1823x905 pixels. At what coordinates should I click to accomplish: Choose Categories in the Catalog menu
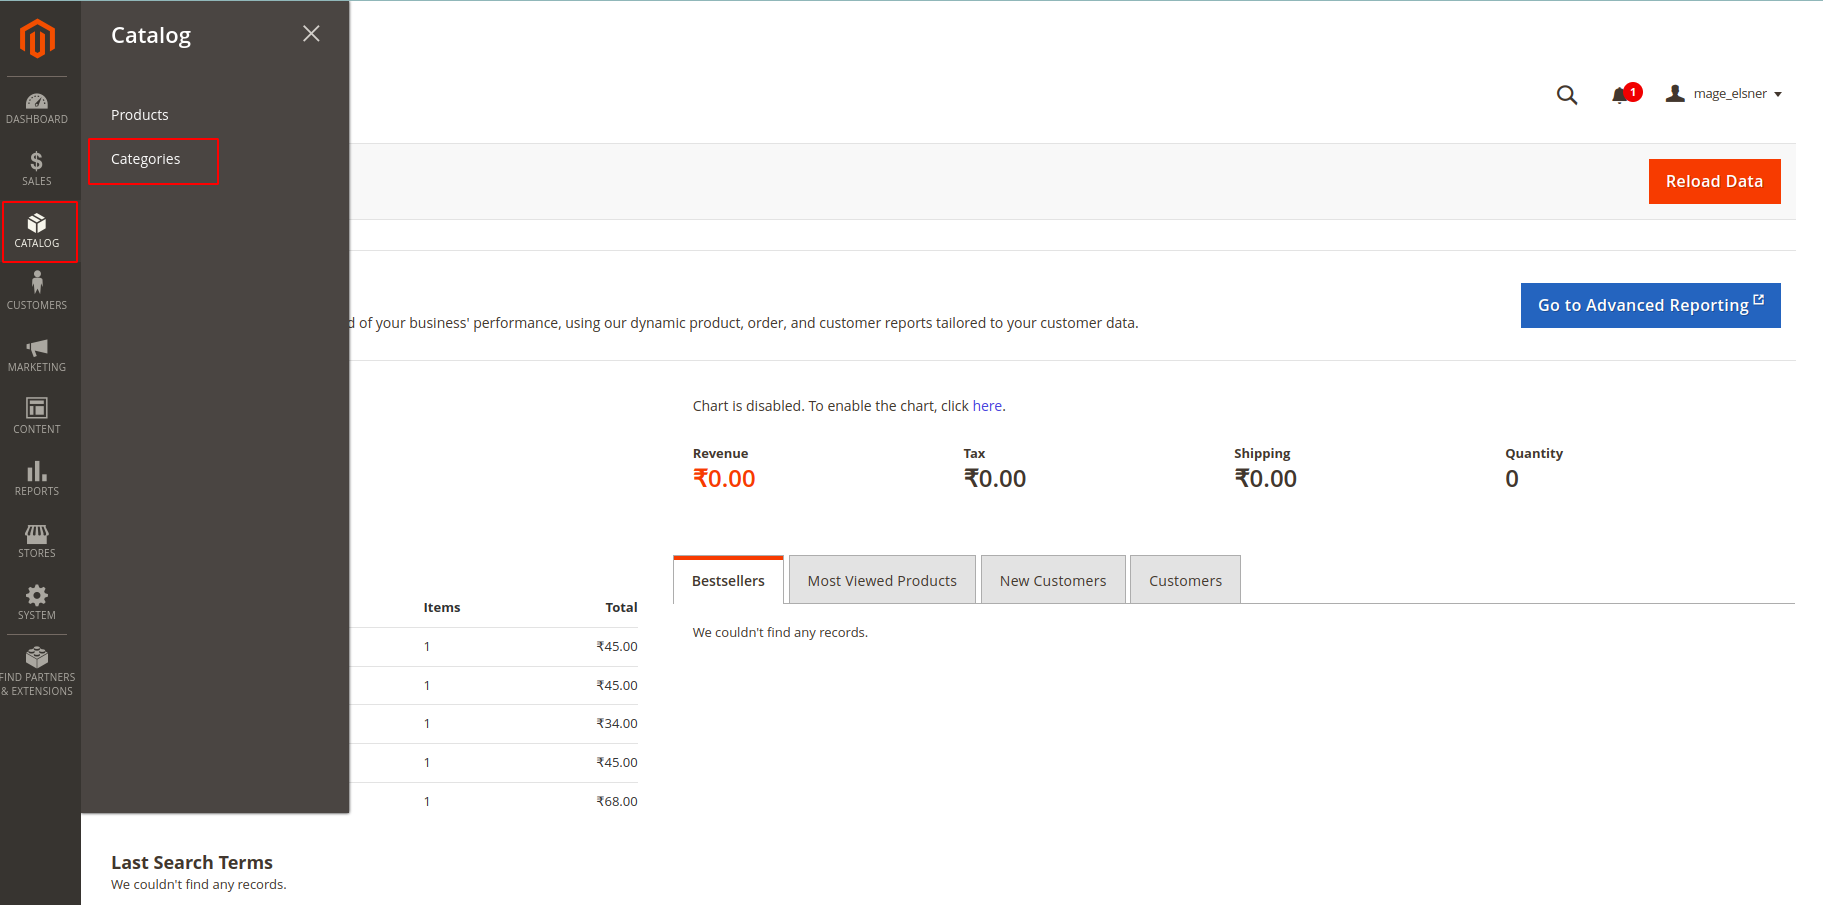coord(146,159)
